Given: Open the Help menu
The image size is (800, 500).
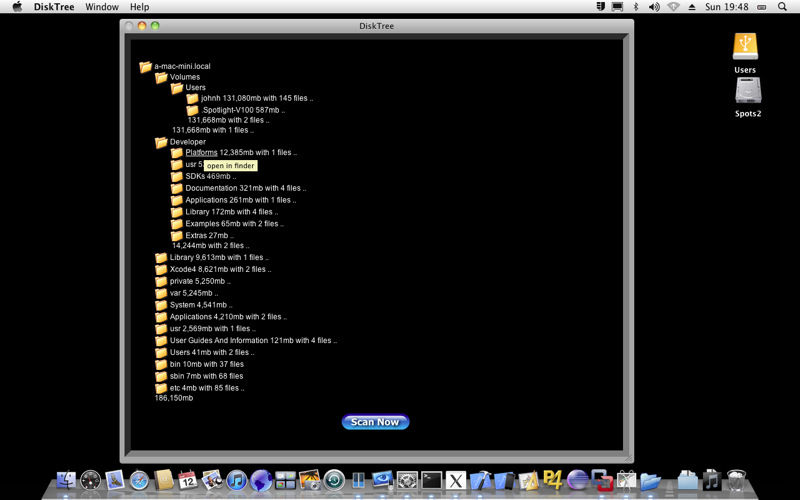Looking at the screenshot, I should [139, 7].
